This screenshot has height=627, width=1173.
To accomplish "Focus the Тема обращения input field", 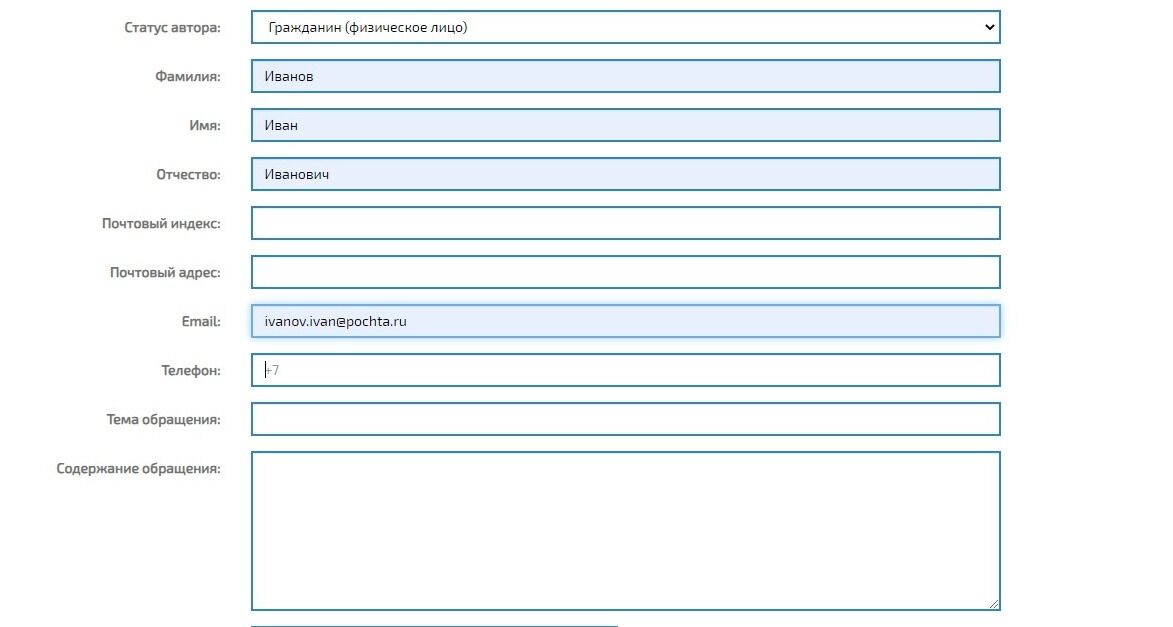I will [625, 419].
